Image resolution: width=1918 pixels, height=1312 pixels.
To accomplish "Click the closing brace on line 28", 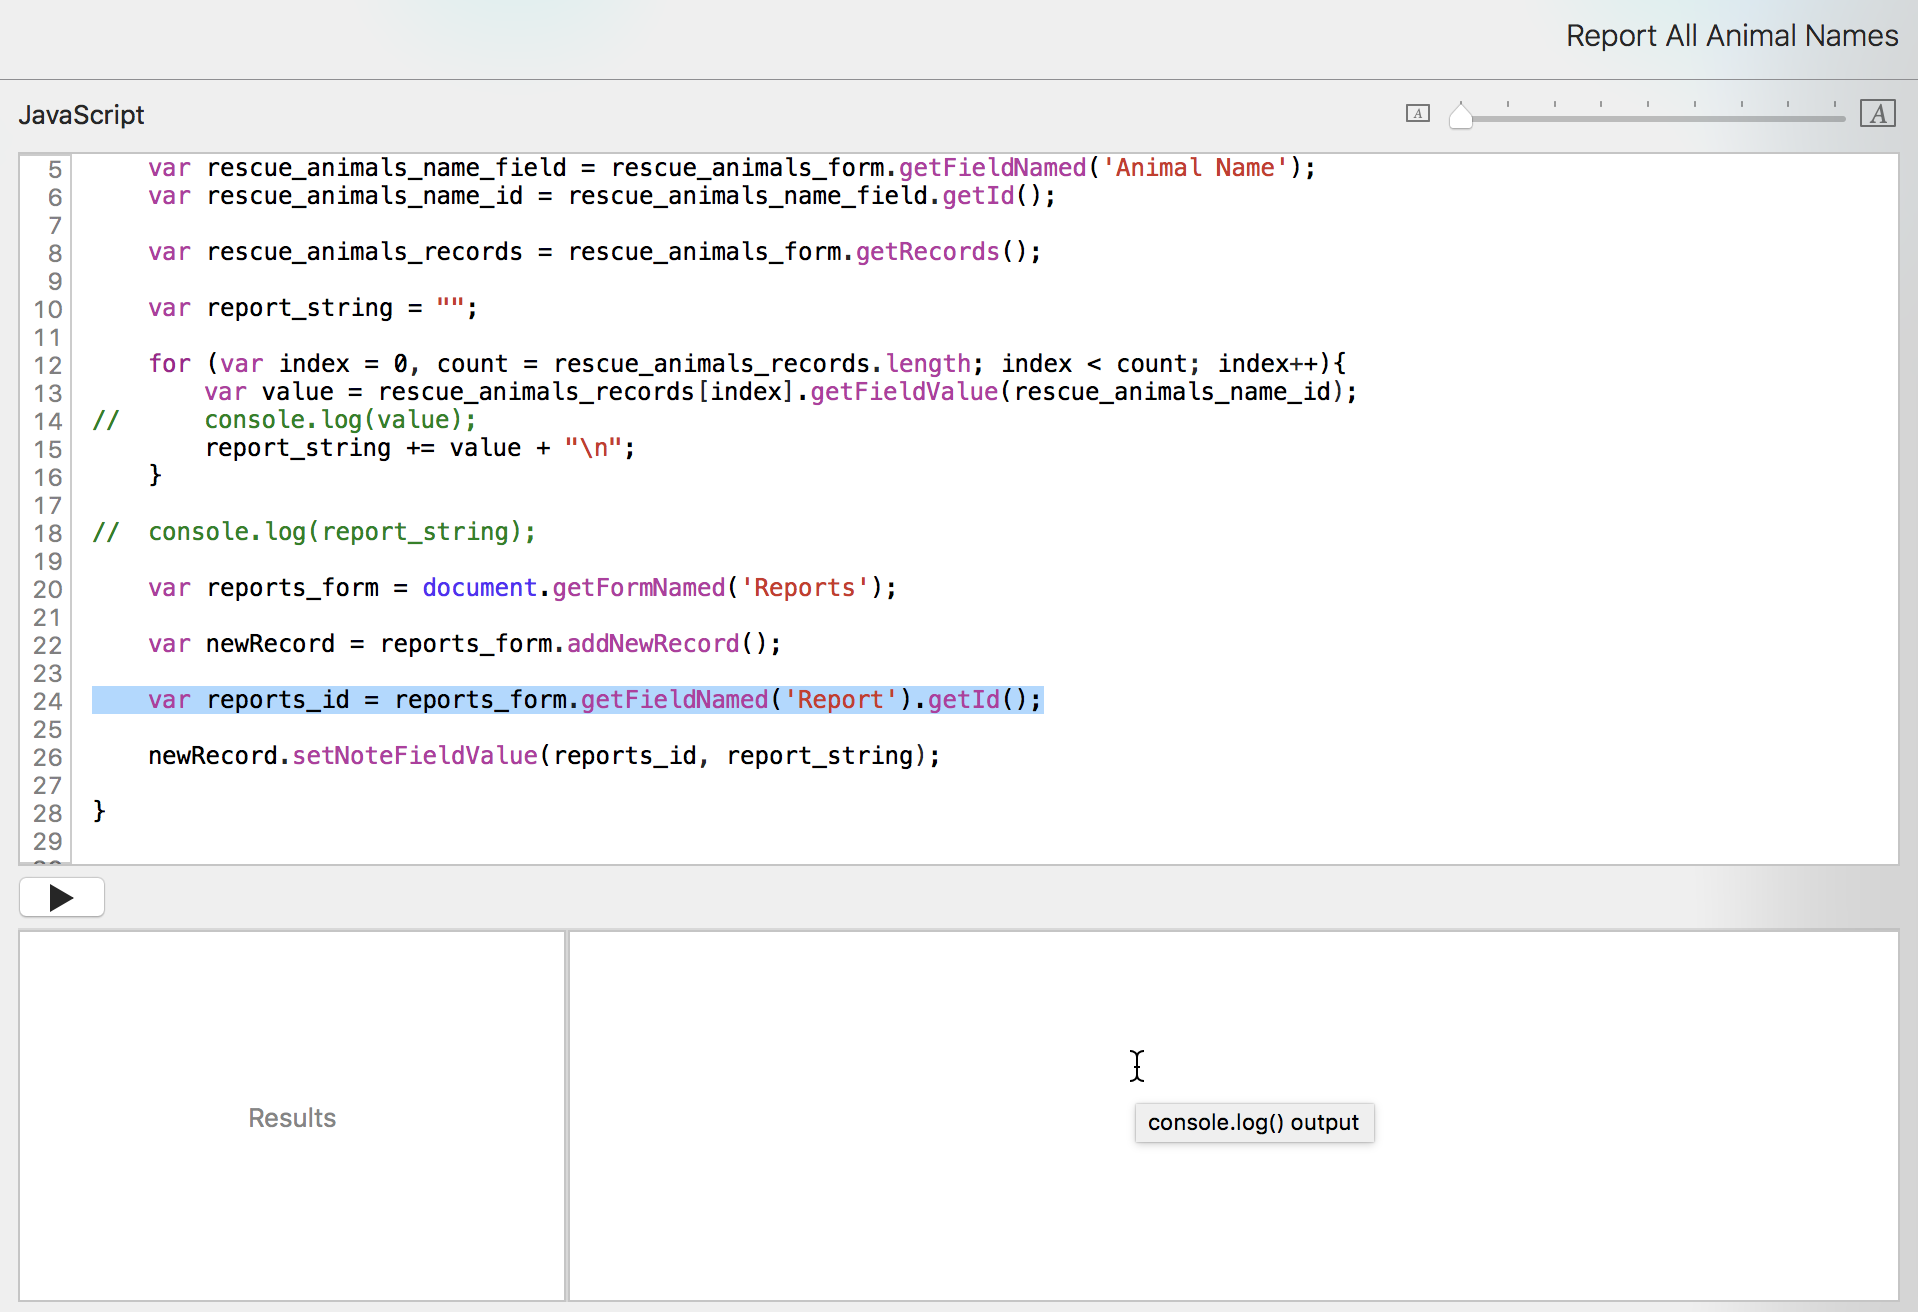I will point(99,811).
